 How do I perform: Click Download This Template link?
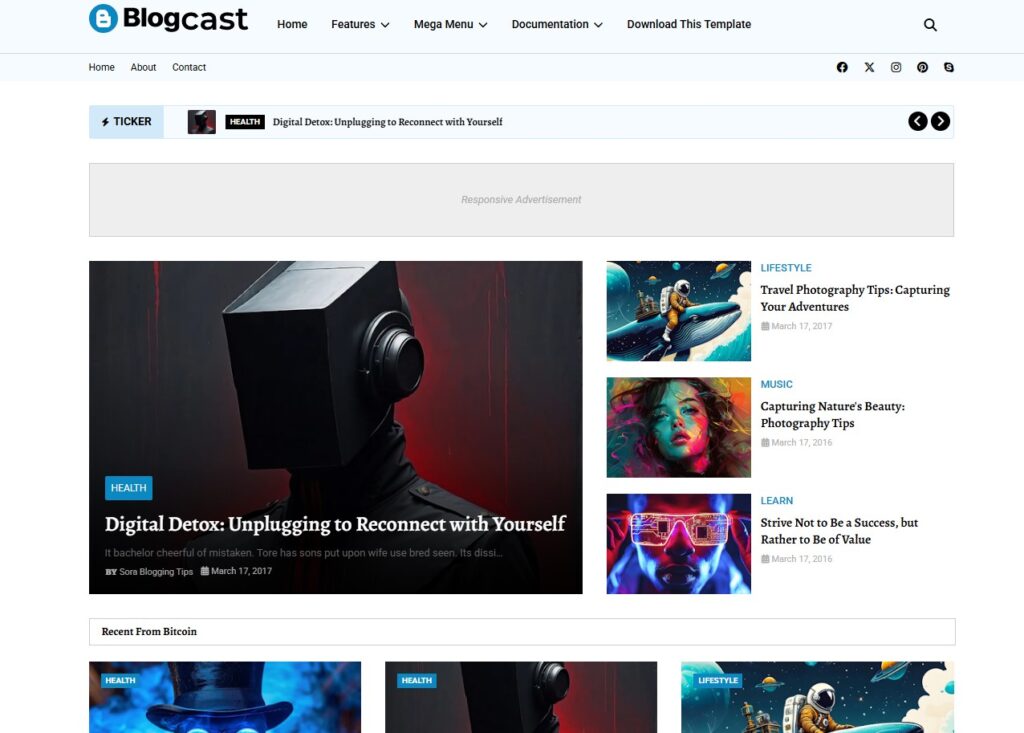tap(688, 24)
